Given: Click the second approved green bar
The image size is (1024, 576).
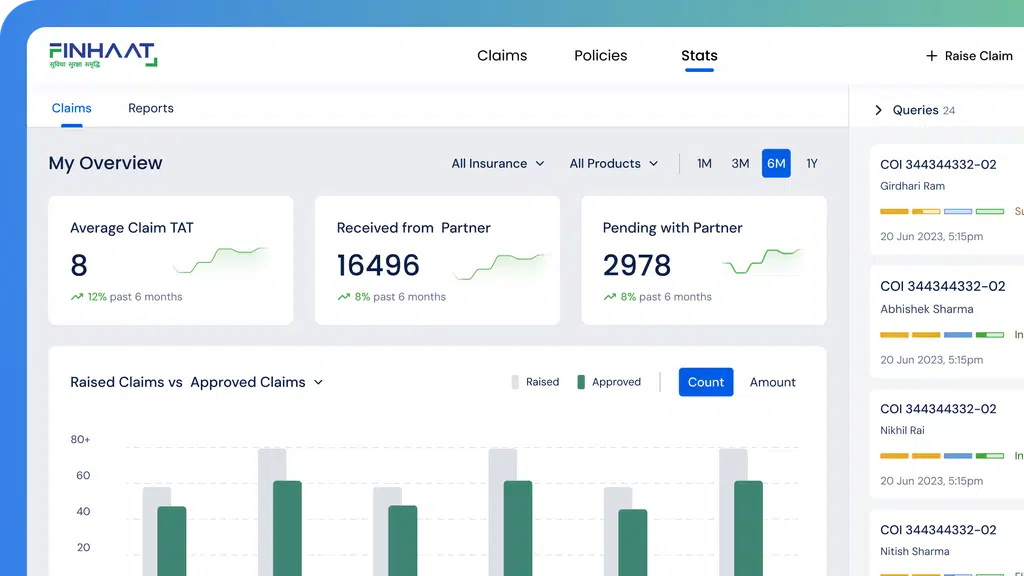Looking at the screenshot, I should [287, 528].
